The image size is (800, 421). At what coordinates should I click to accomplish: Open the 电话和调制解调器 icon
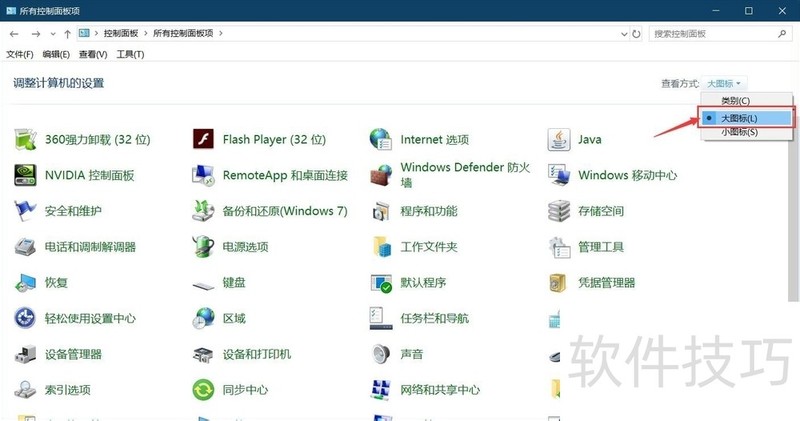[25, 247]
